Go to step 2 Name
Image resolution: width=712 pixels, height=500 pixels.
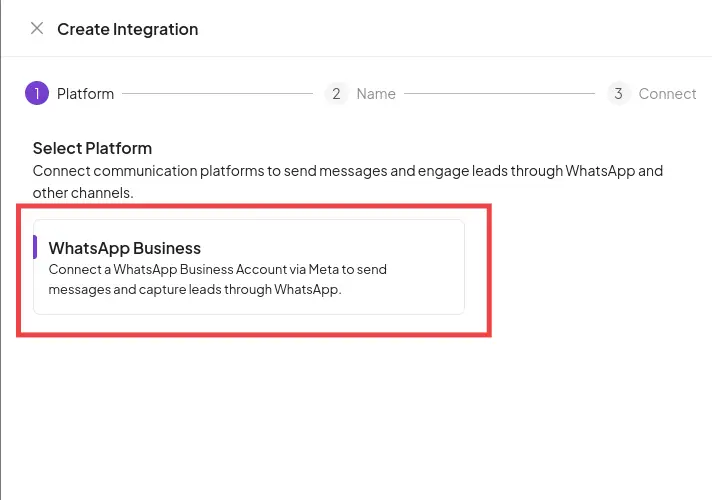click(360, 94)
